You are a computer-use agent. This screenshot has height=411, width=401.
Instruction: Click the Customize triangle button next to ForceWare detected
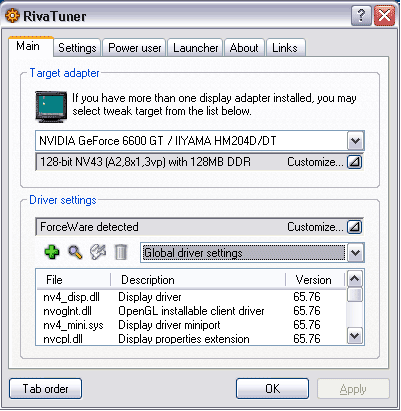click(354, 227)
